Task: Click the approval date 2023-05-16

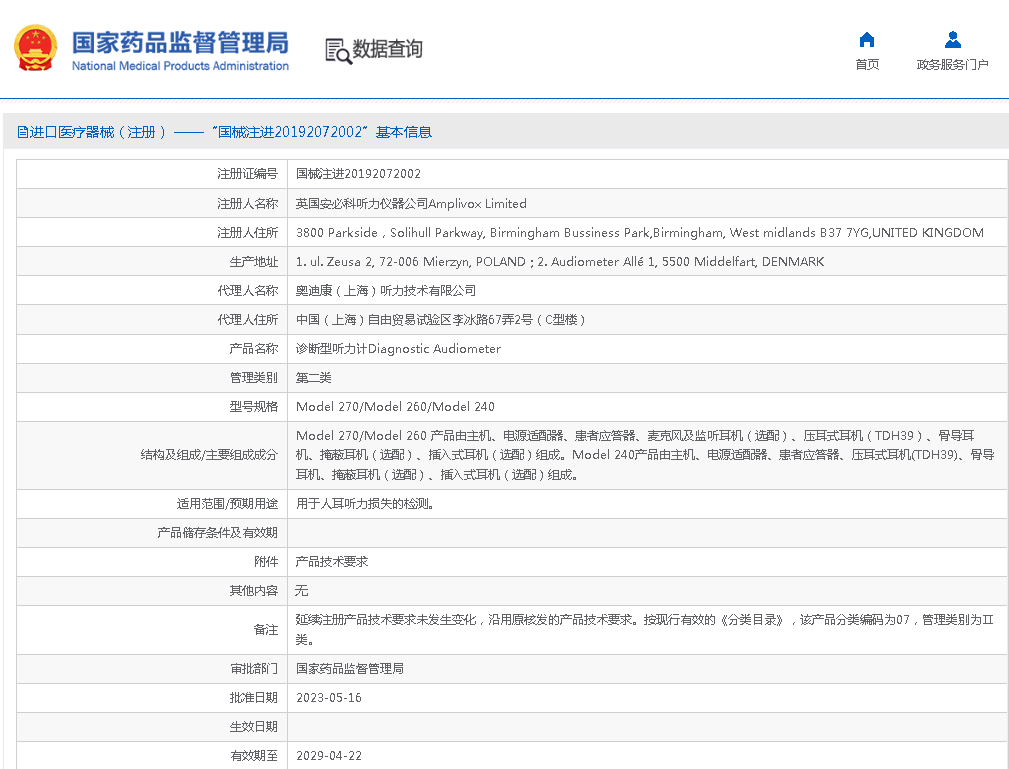Action: [x=328, y=698]
